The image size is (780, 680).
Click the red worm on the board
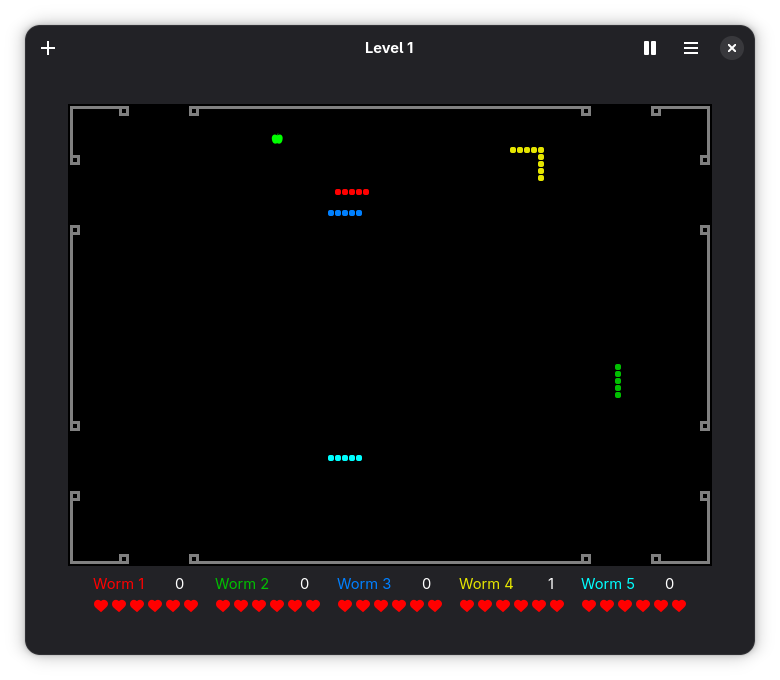coord(352,192)
